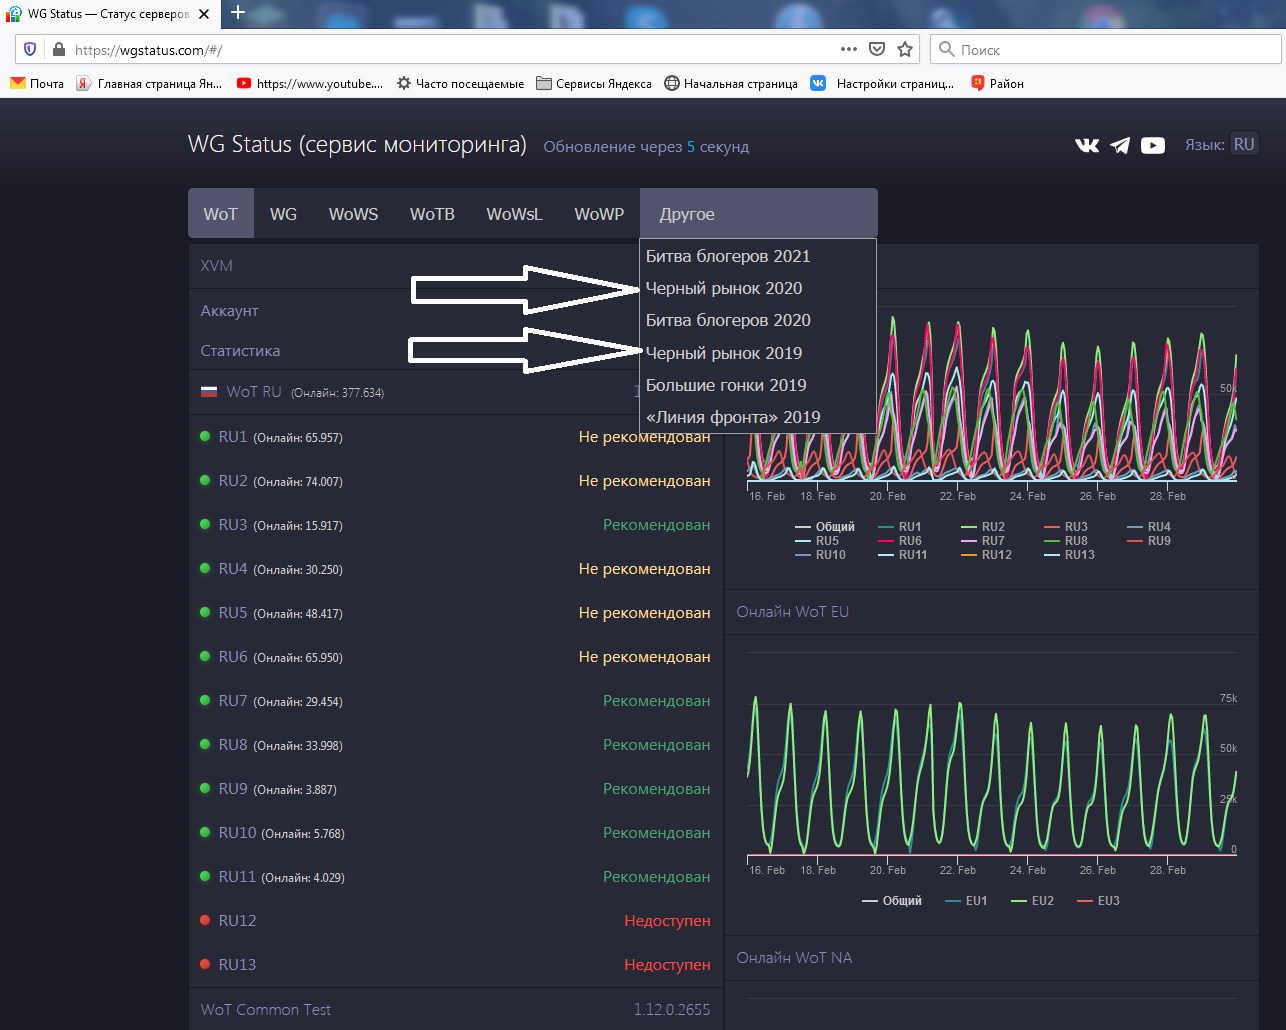Choose Большие гонки 2019 menu item
This screenshot has height=1030, width=1286.
(x=758, y=385)
